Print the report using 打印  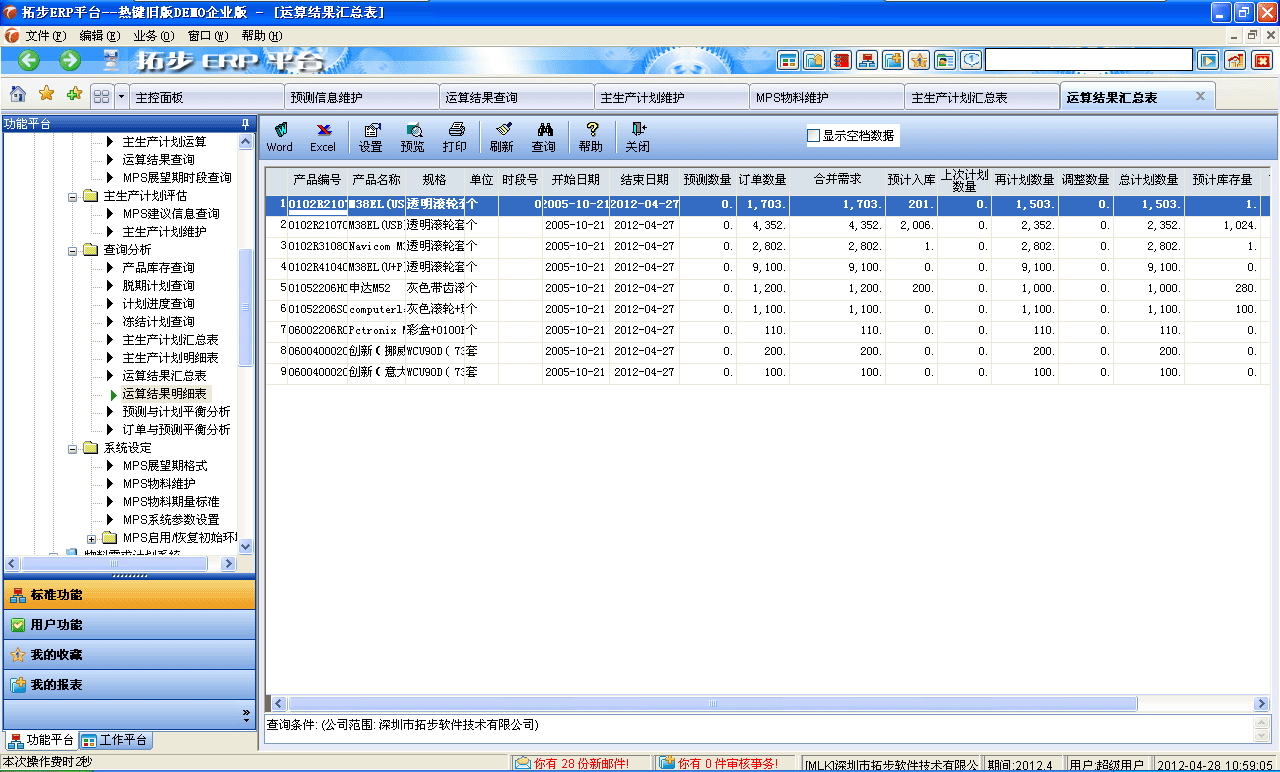point(455,136)
